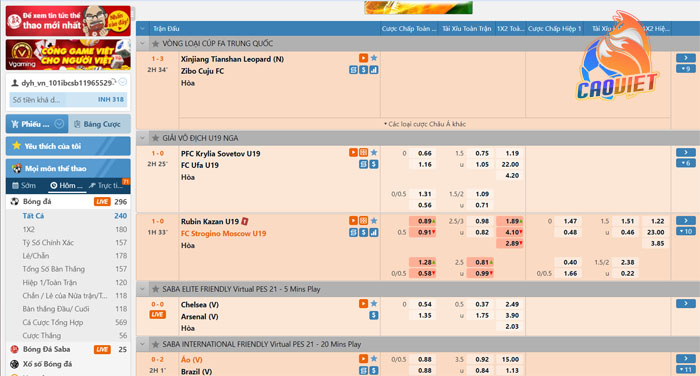Play live stream for Chelsea (V) match
This screenshot has width=700, height=376.
pos(363,304)
